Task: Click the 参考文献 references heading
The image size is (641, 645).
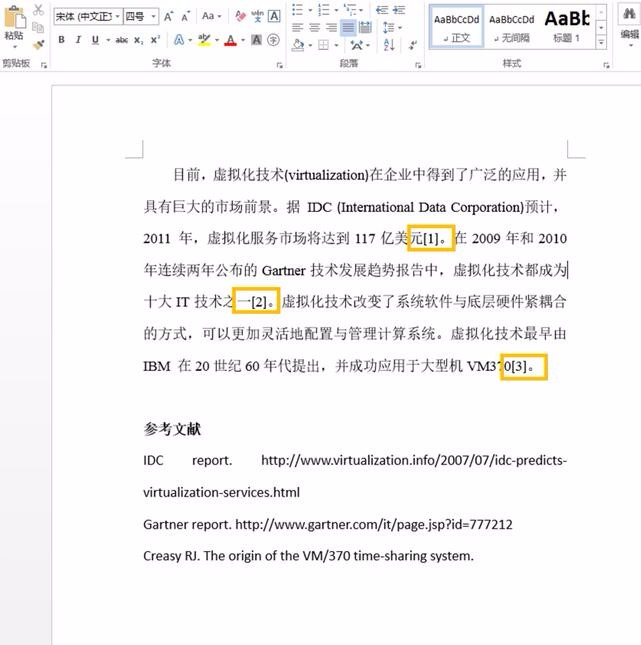Action: point(172,429)
